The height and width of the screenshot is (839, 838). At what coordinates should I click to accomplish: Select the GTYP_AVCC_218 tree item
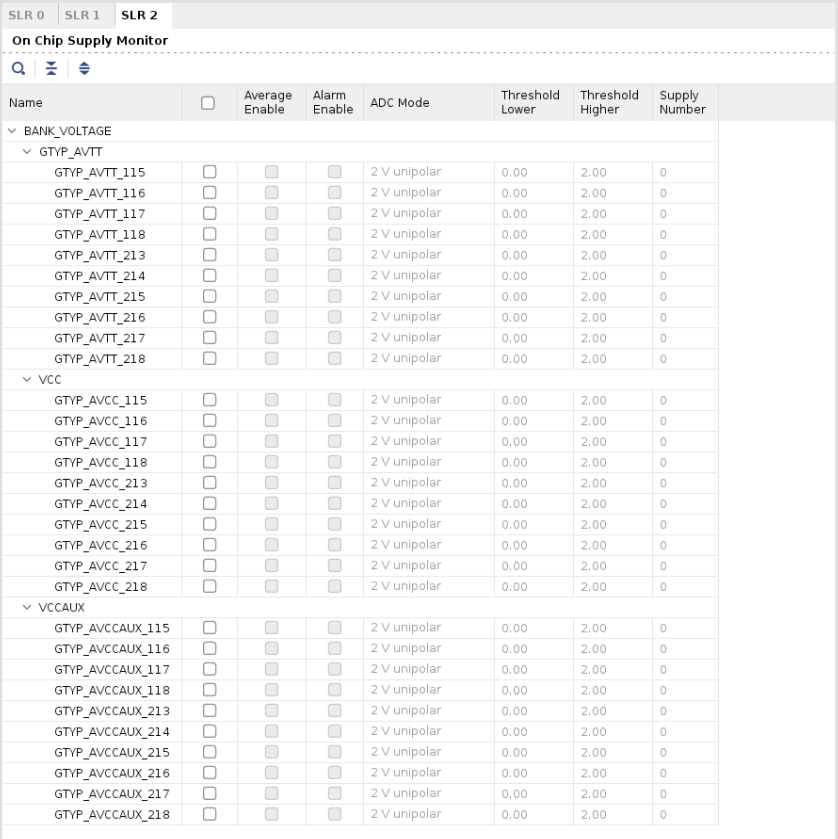click(100, 587)
